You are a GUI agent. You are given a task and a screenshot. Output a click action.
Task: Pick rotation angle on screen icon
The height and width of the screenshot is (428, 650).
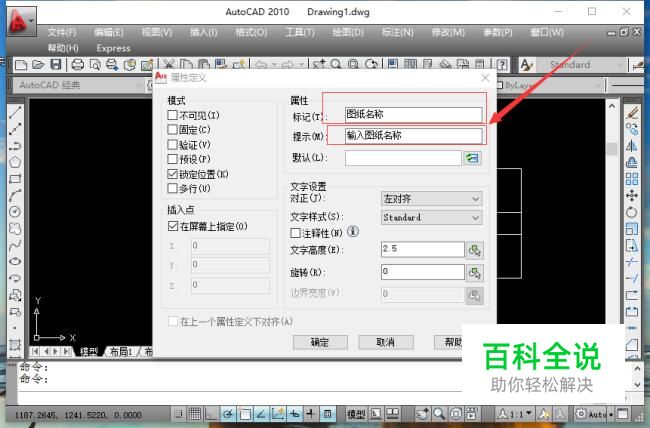point(475,273)
